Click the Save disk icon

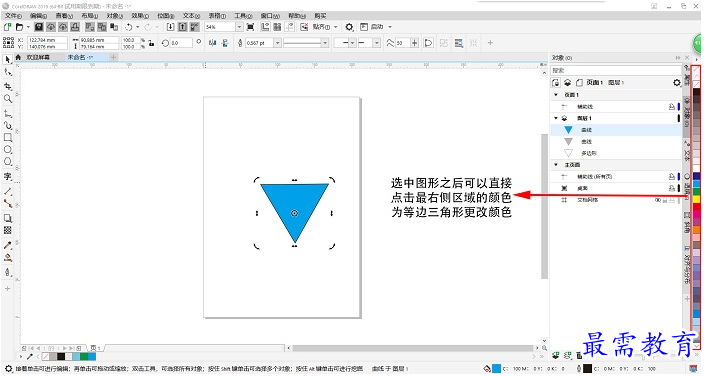[x=39, y=27]
